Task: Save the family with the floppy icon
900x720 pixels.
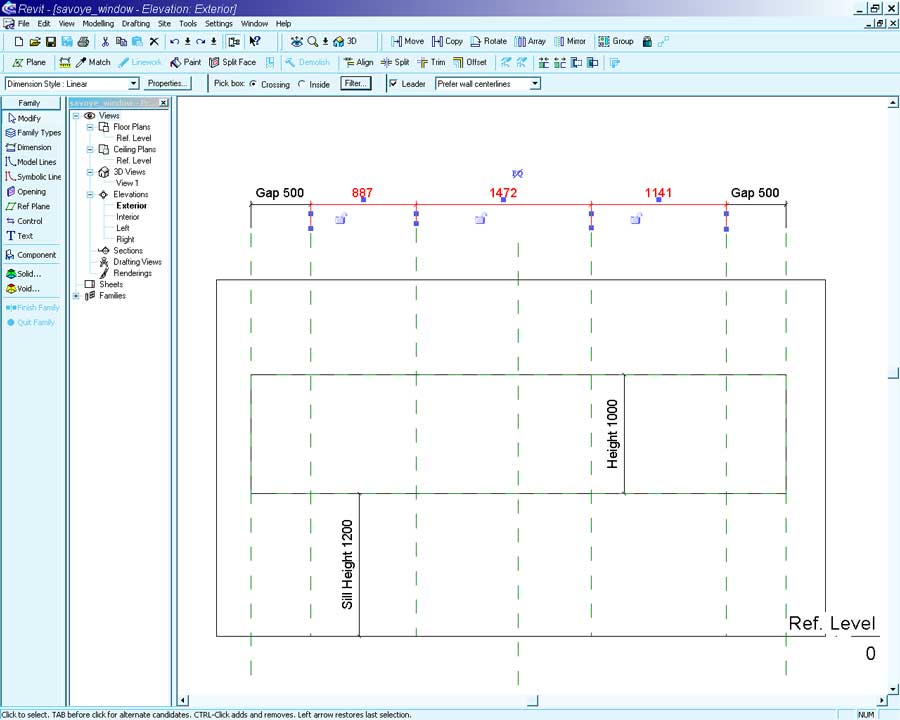Action: [x=51, y=42]
